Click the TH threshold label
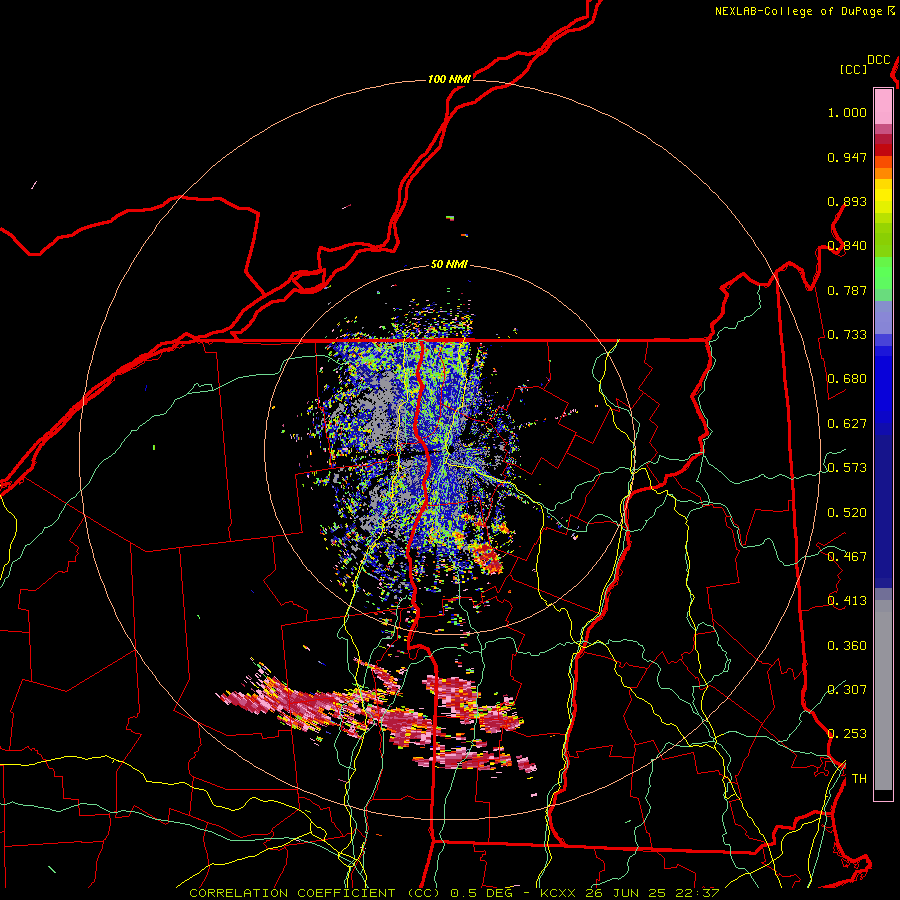The height and width of the screenshot is (900, 900). pos(859,779)
